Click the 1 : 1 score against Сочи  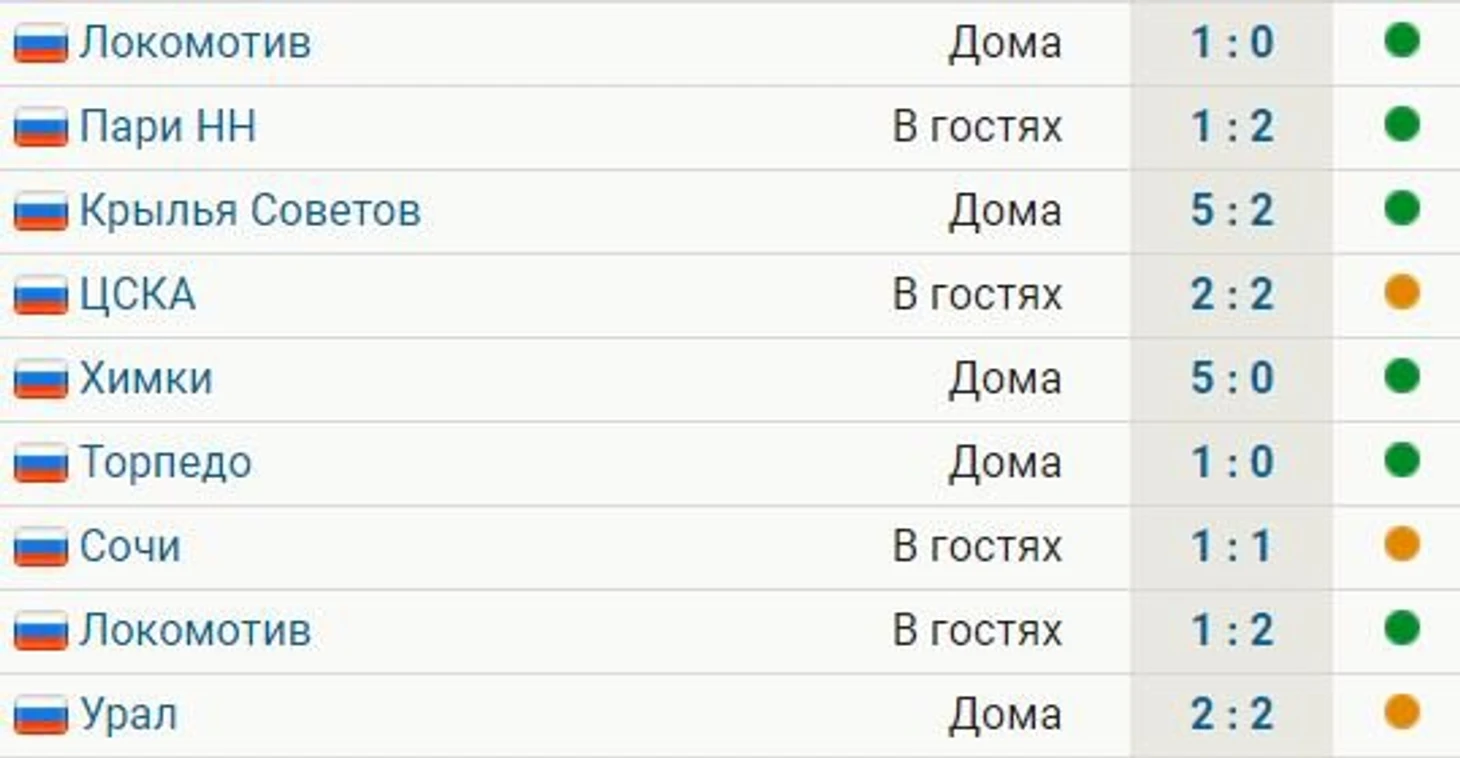click(1232, 547)
